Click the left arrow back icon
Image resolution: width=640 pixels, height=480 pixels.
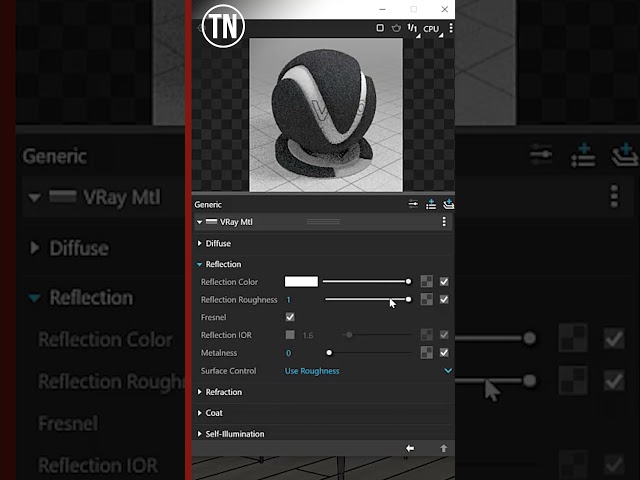[410, 449]
